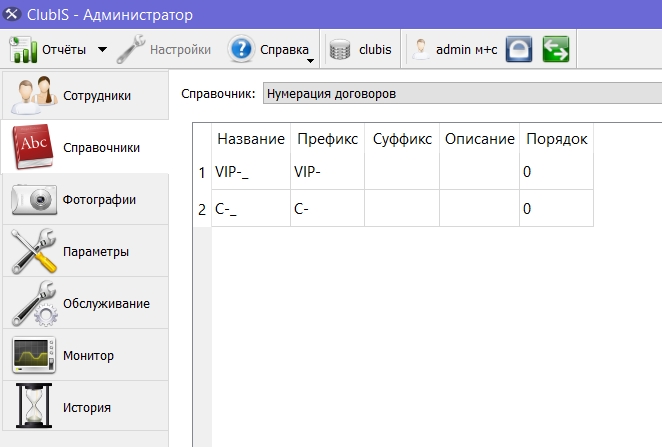This screenshot has height=447, width=662.
Task: Open the Монитор oscilloscope icon
Action: (x=34, y=355)
